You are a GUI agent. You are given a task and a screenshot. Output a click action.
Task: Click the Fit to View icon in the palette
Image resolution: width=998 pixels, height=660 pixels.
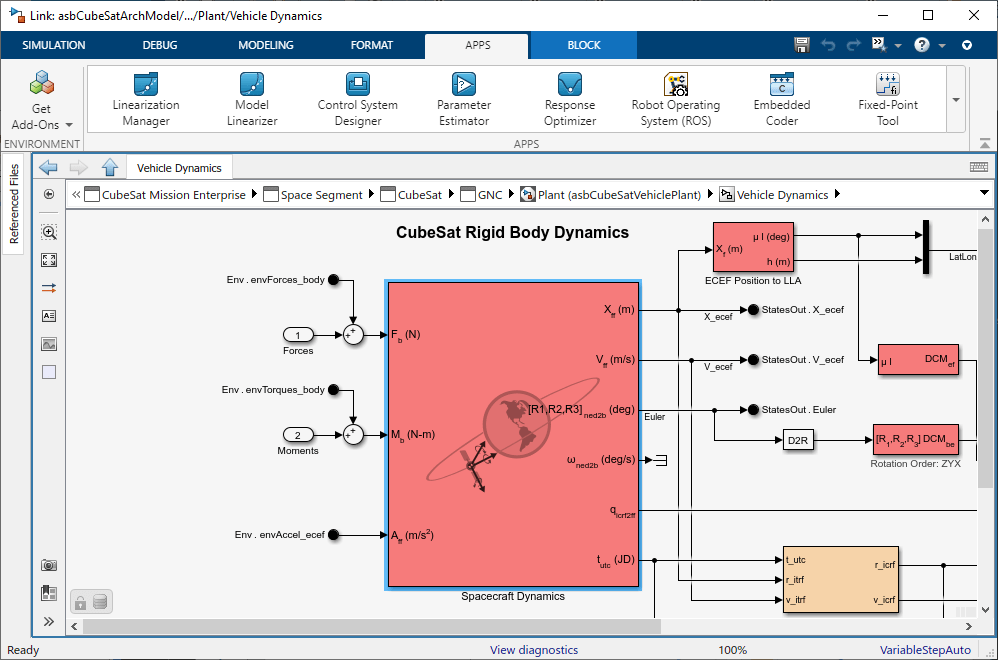49,260
